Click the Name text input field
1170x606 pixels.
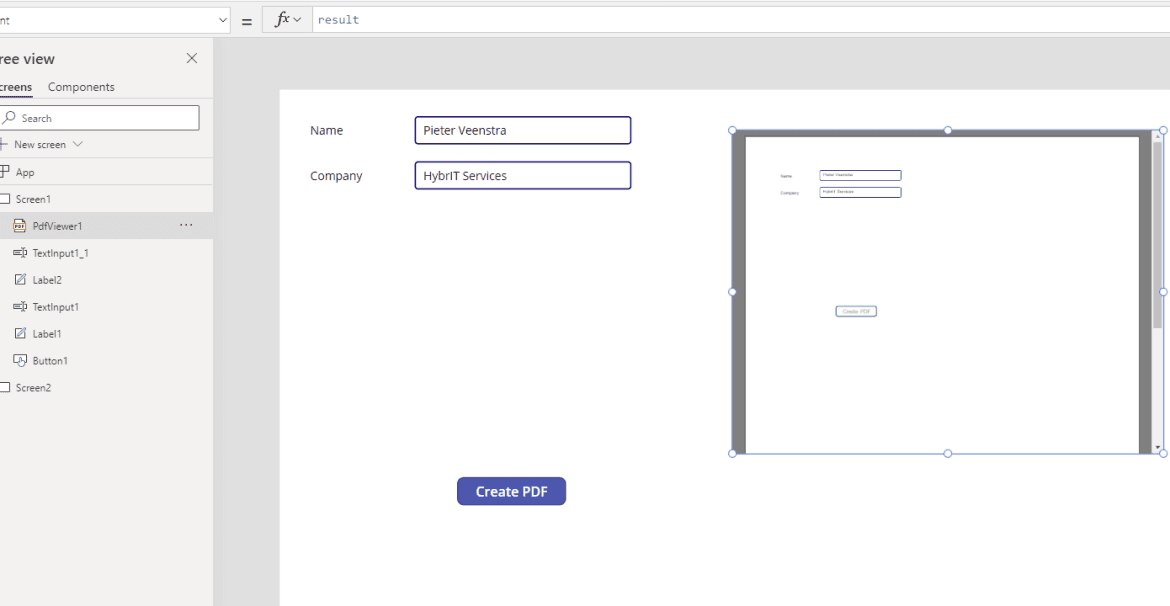point(523,130)
